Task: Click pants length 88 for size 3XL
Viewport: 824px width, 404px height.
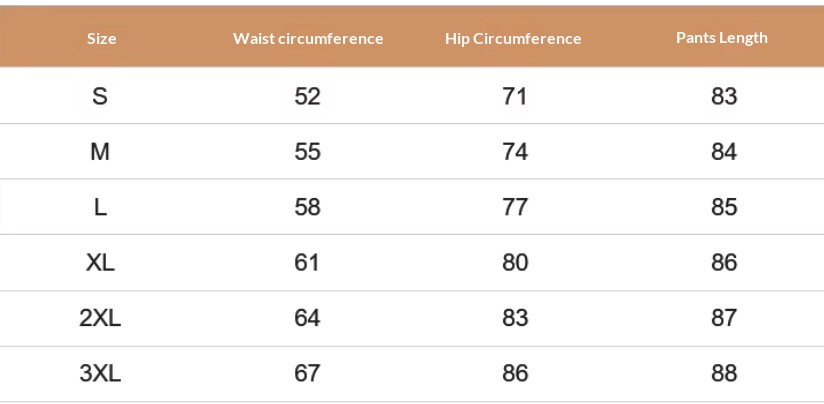Action: pos(723,374)
